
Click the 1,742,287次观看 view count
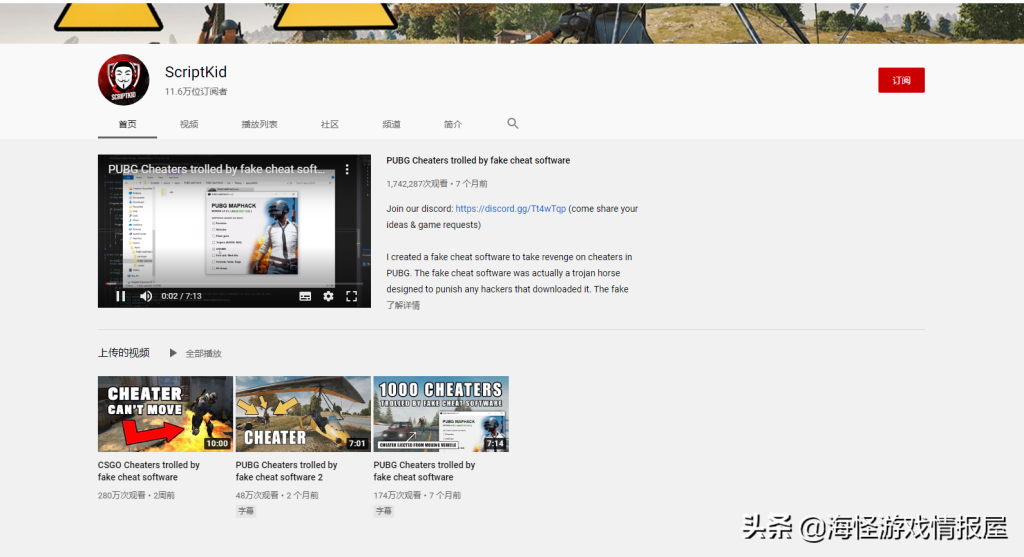[x=417, y=184]
